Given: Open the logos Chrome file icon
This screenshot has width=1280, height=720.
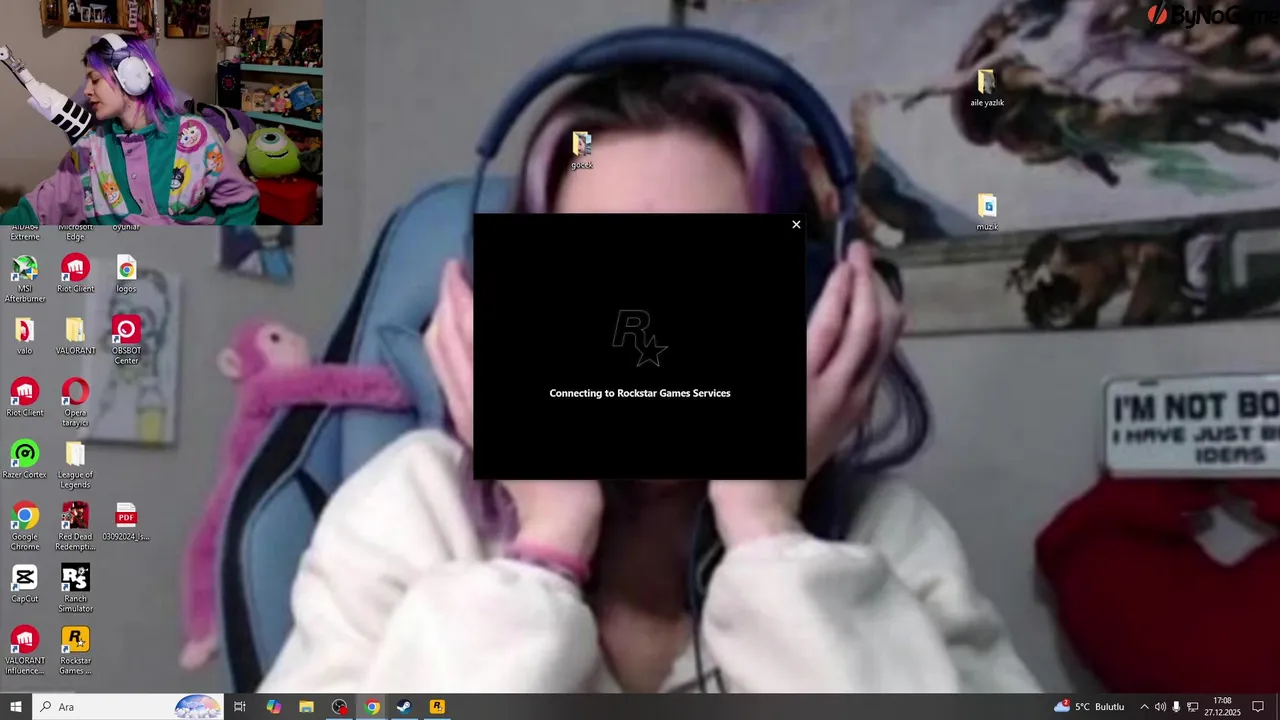Looking at the screenshot, I should (x=126, y=274).
